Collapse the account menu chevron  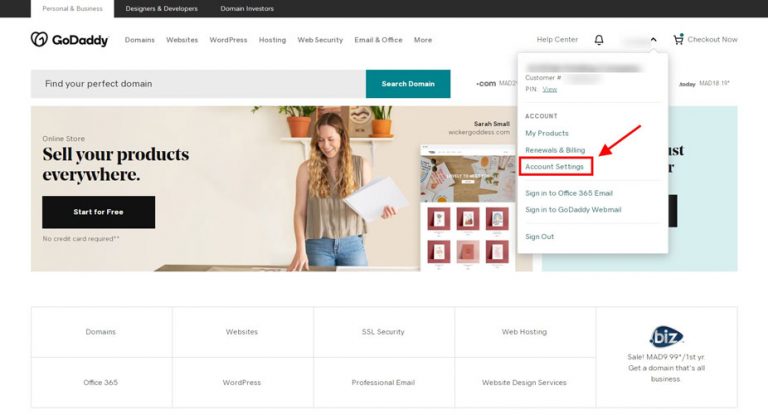(x=653, y=40)
